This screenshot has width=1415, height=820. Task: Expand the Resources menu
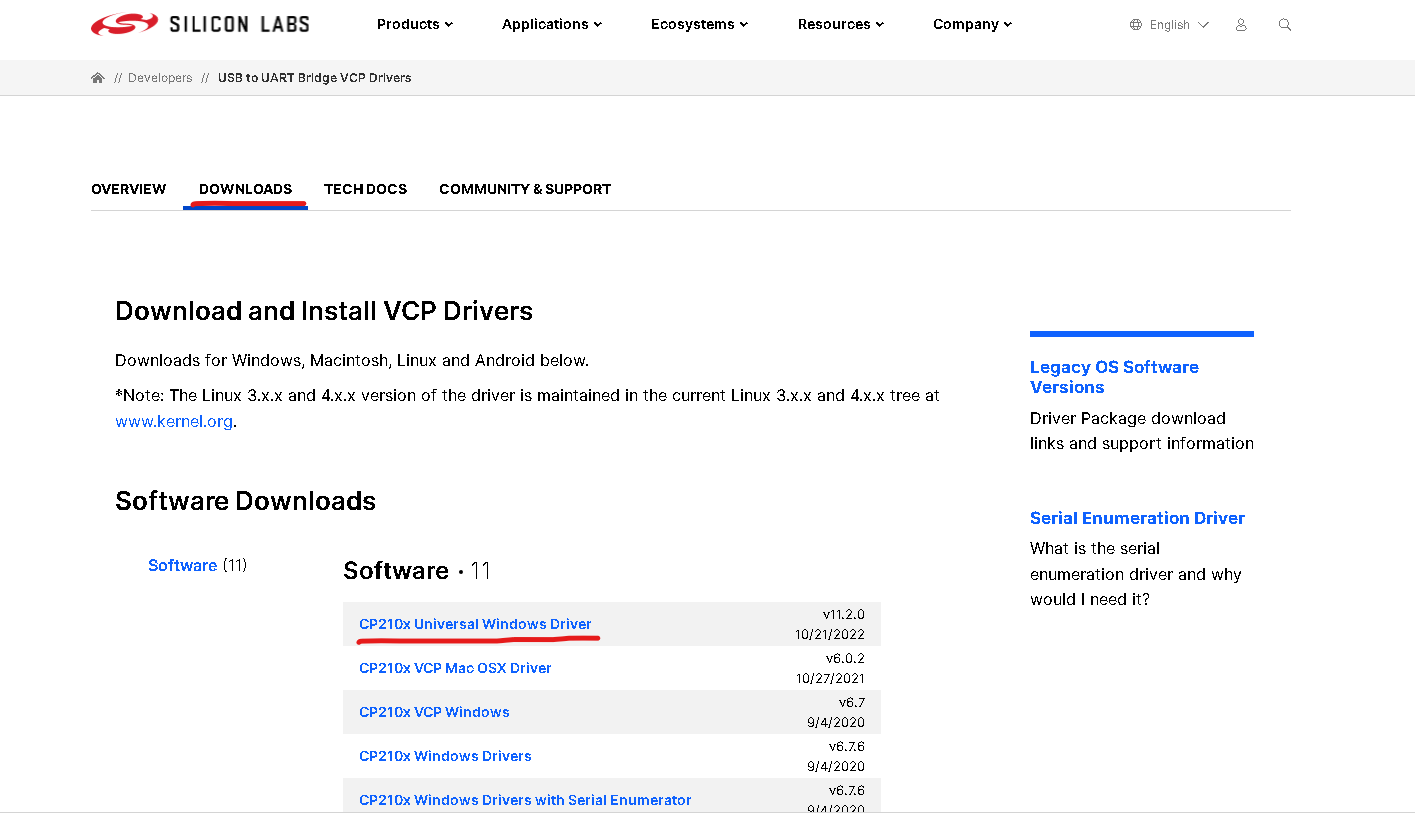[x=841, y=24]
